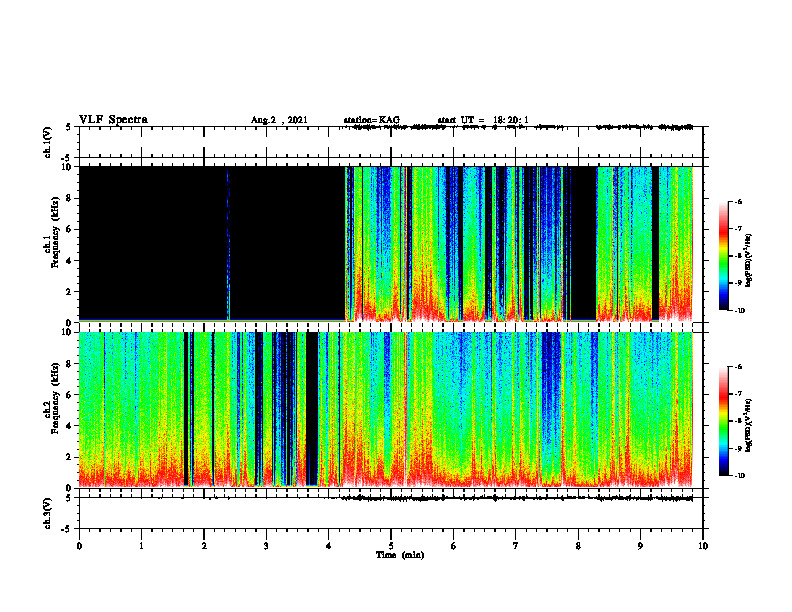The width and height of the screenshot is (792, 612).
Task: Click time axis tick "0"
Action: [x=79, y=546]
